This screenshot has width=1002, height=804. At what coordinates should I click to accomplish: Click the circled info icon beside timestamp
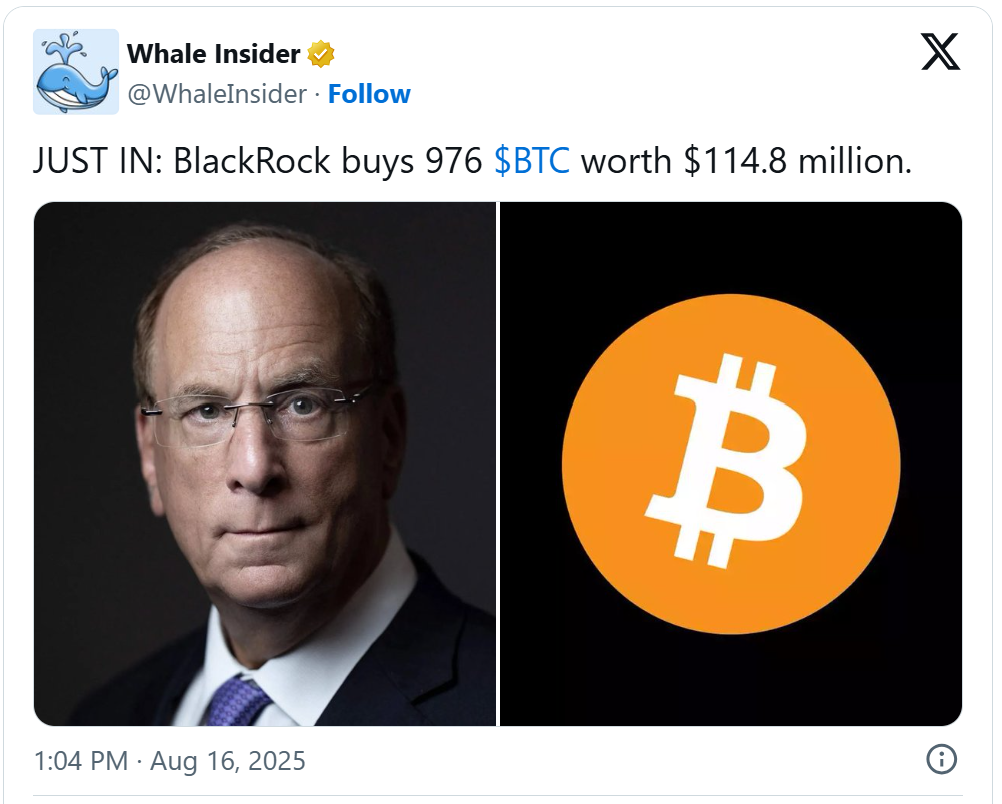[x=941, y=760]
